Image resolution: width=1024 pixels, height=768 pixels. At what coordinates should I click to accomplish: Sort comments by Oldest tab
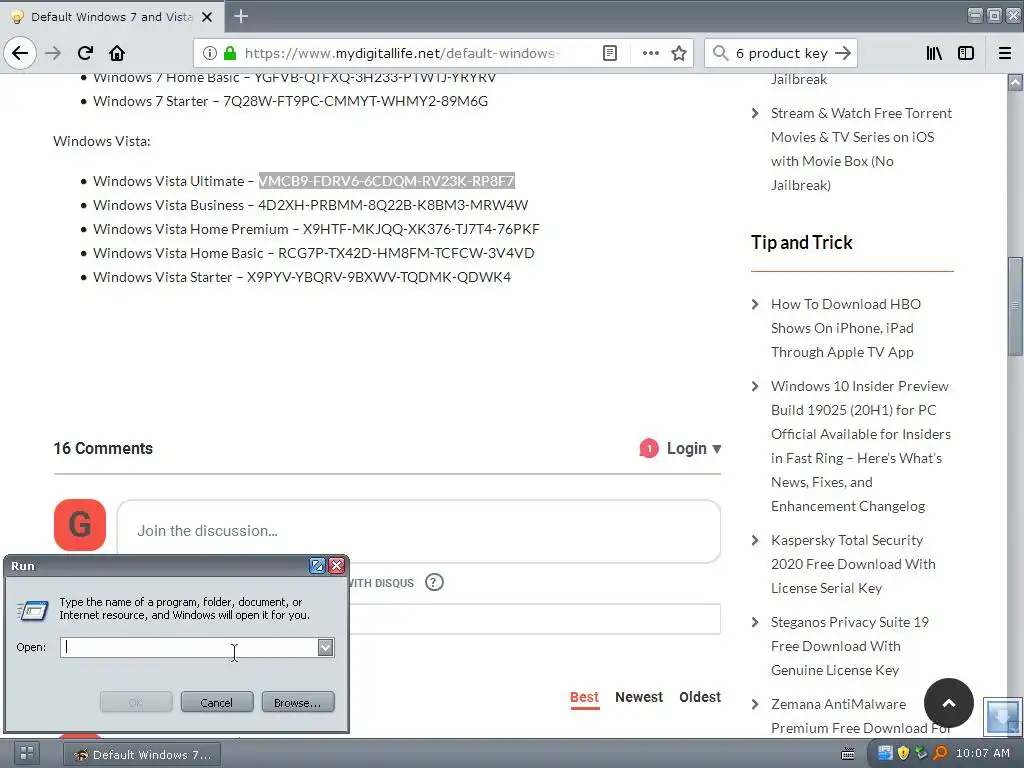[700, 697]
